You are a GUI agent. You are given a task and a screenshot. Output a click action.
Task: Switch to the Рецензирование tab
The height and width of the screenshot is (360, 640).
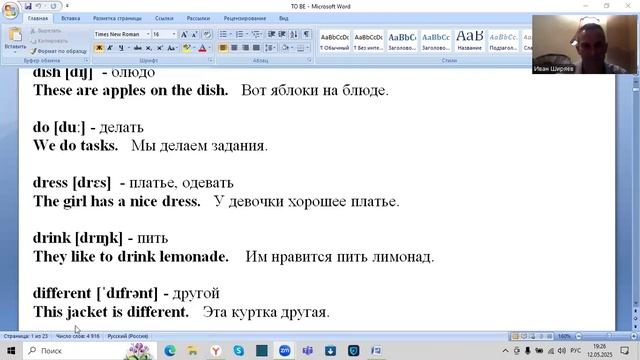pyautogui.click(x=245, y=18)
